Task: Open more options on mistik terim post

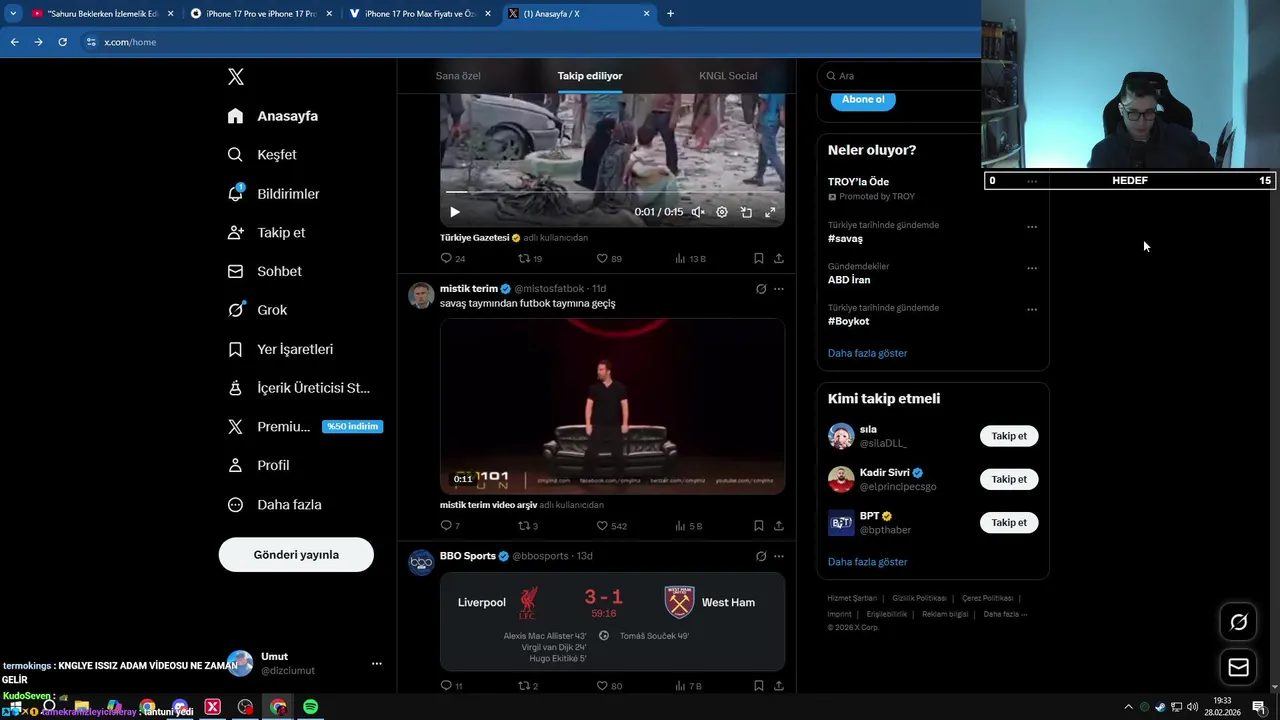Action: (779, 289)
